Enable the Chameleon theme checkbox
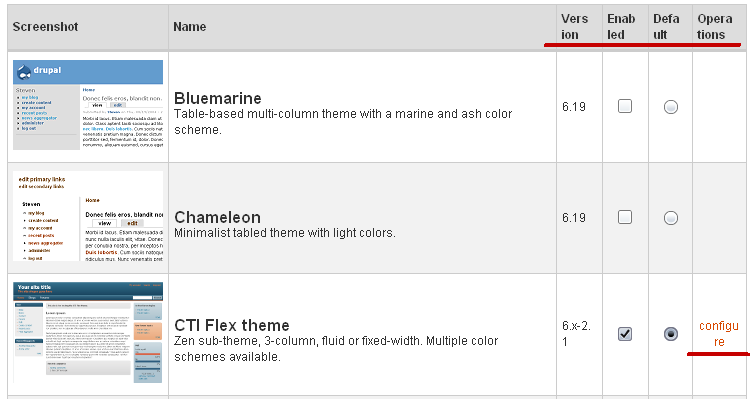This screenshot has height=399, width=753. 624,217
